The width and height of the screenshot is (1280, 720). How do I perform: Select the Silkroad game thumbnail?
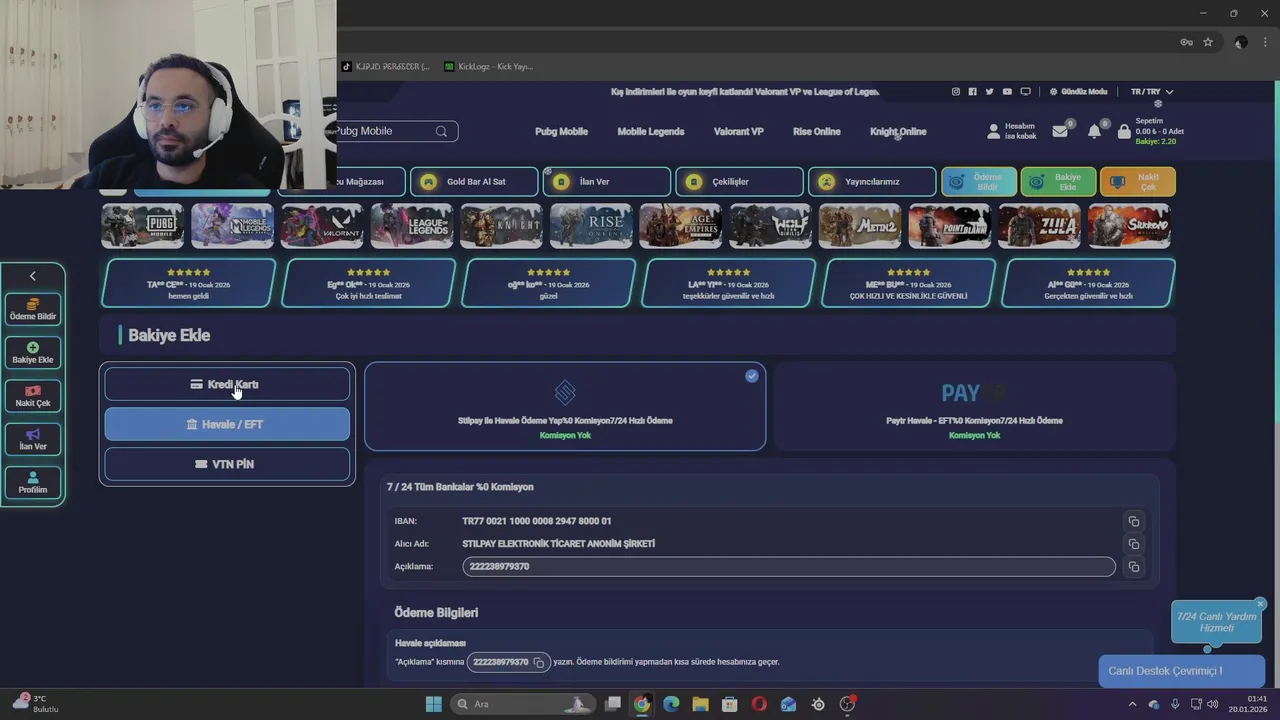tap(1129, 226)
